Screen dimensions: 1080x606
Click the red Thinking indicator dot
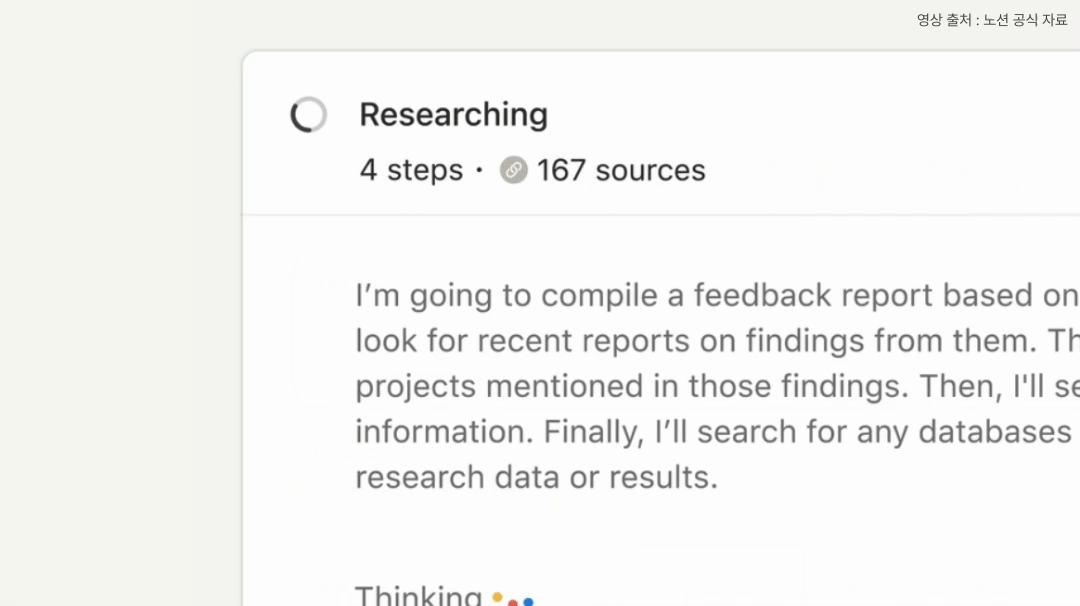click(512, 603)
